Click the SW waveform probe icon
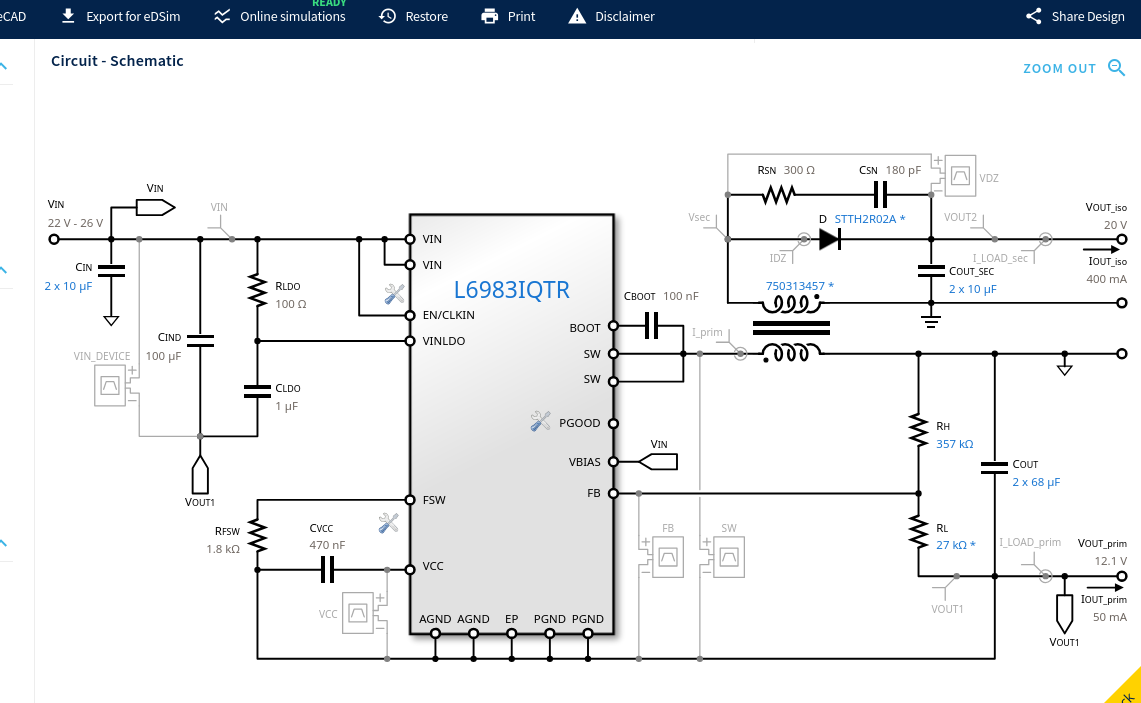This screenshot has height=703, width=1141. tap(728, 556)
